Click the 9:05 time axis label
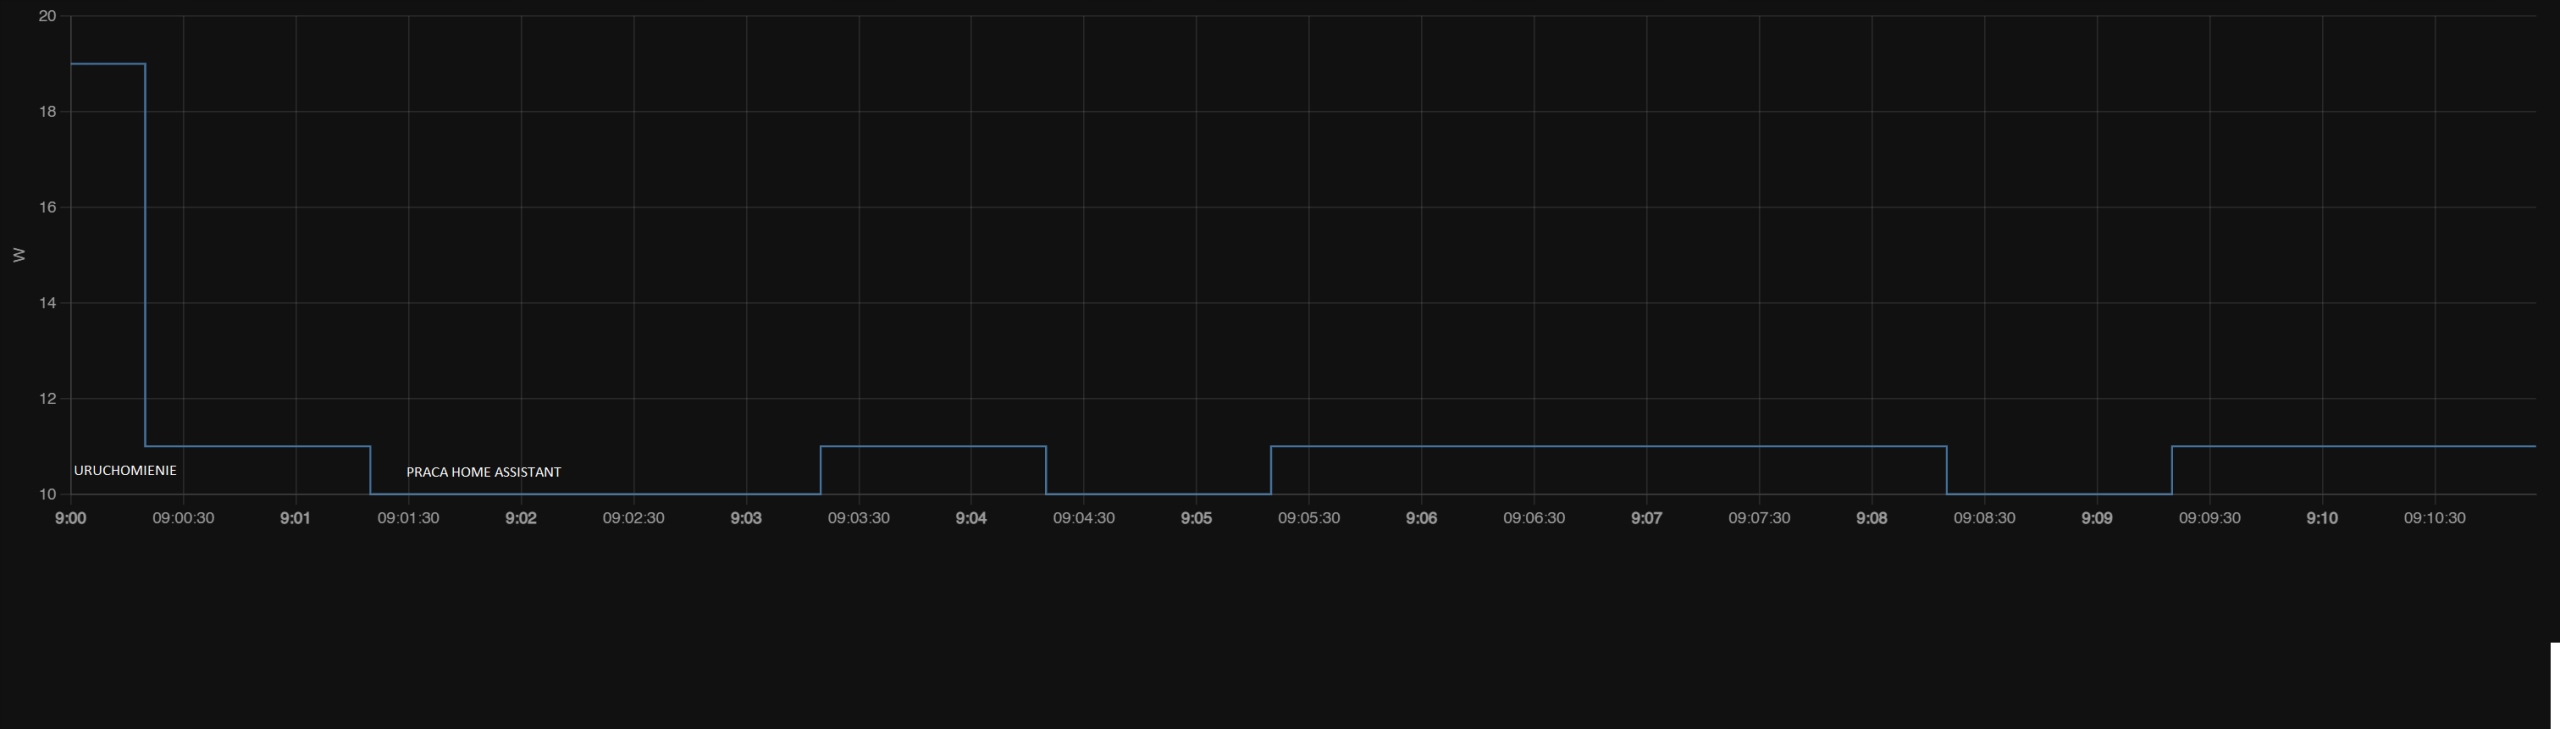The image size is (2560, 729). 1196,518
